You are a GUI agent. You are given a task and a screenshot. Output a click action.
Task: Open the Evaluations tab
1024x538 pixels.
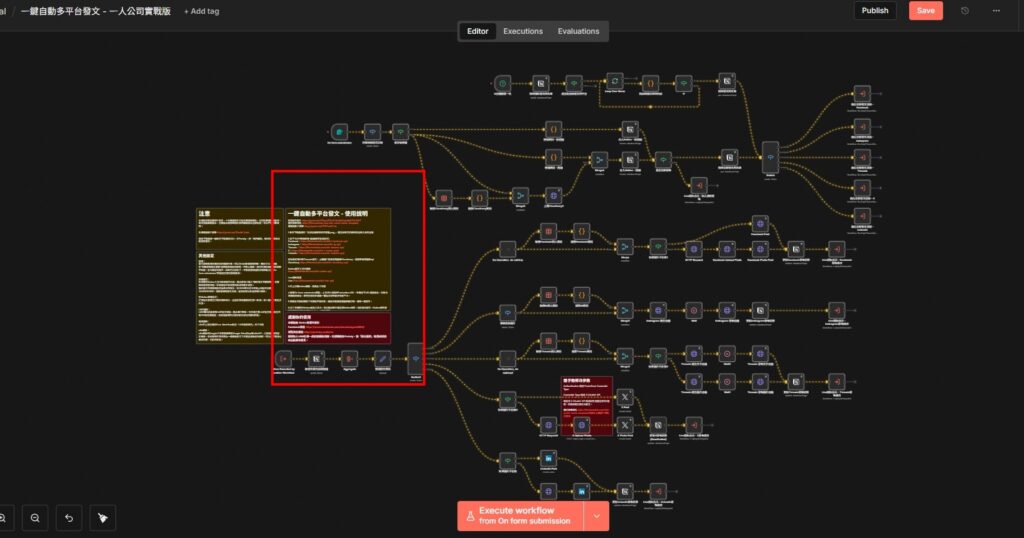coord(578,31)
